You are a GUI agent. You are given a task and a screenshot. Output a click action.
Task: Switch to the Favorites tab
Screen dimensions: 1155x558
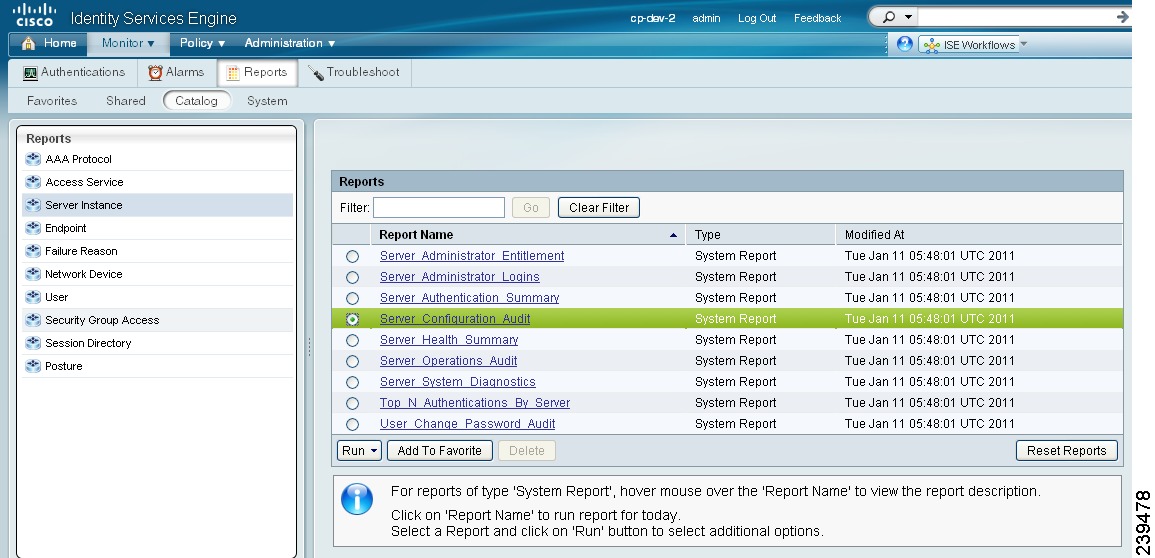click(x=52, y=101)
